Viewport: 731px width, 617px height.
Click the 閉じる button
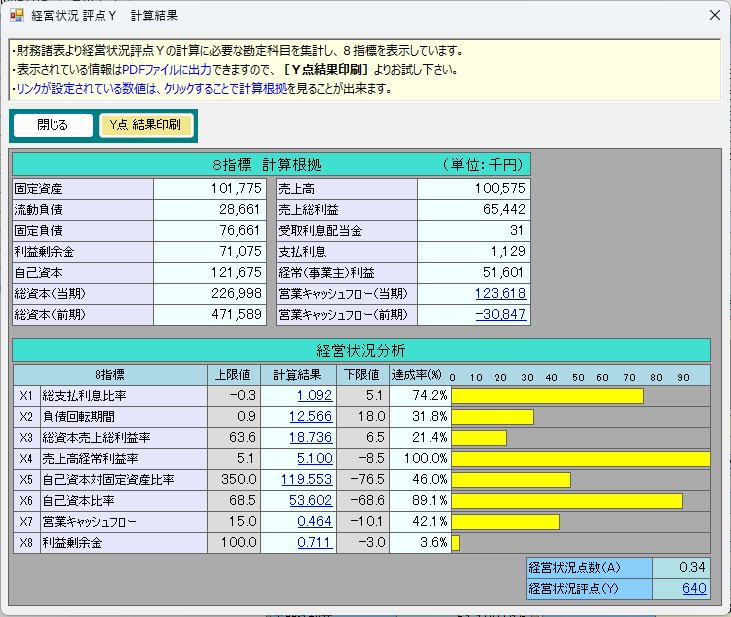(53, 125)
